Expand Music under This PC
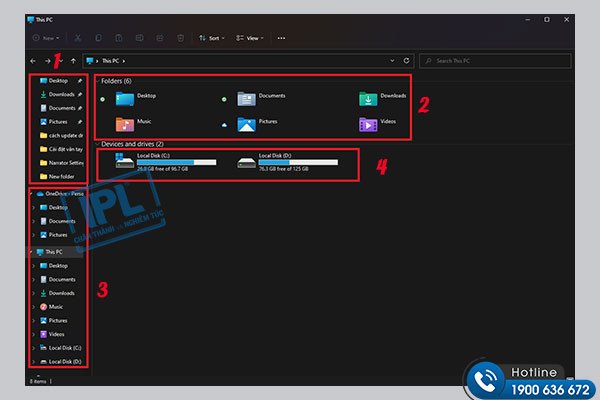This screenshot has width=600, height=400. (x=34, y=307)
